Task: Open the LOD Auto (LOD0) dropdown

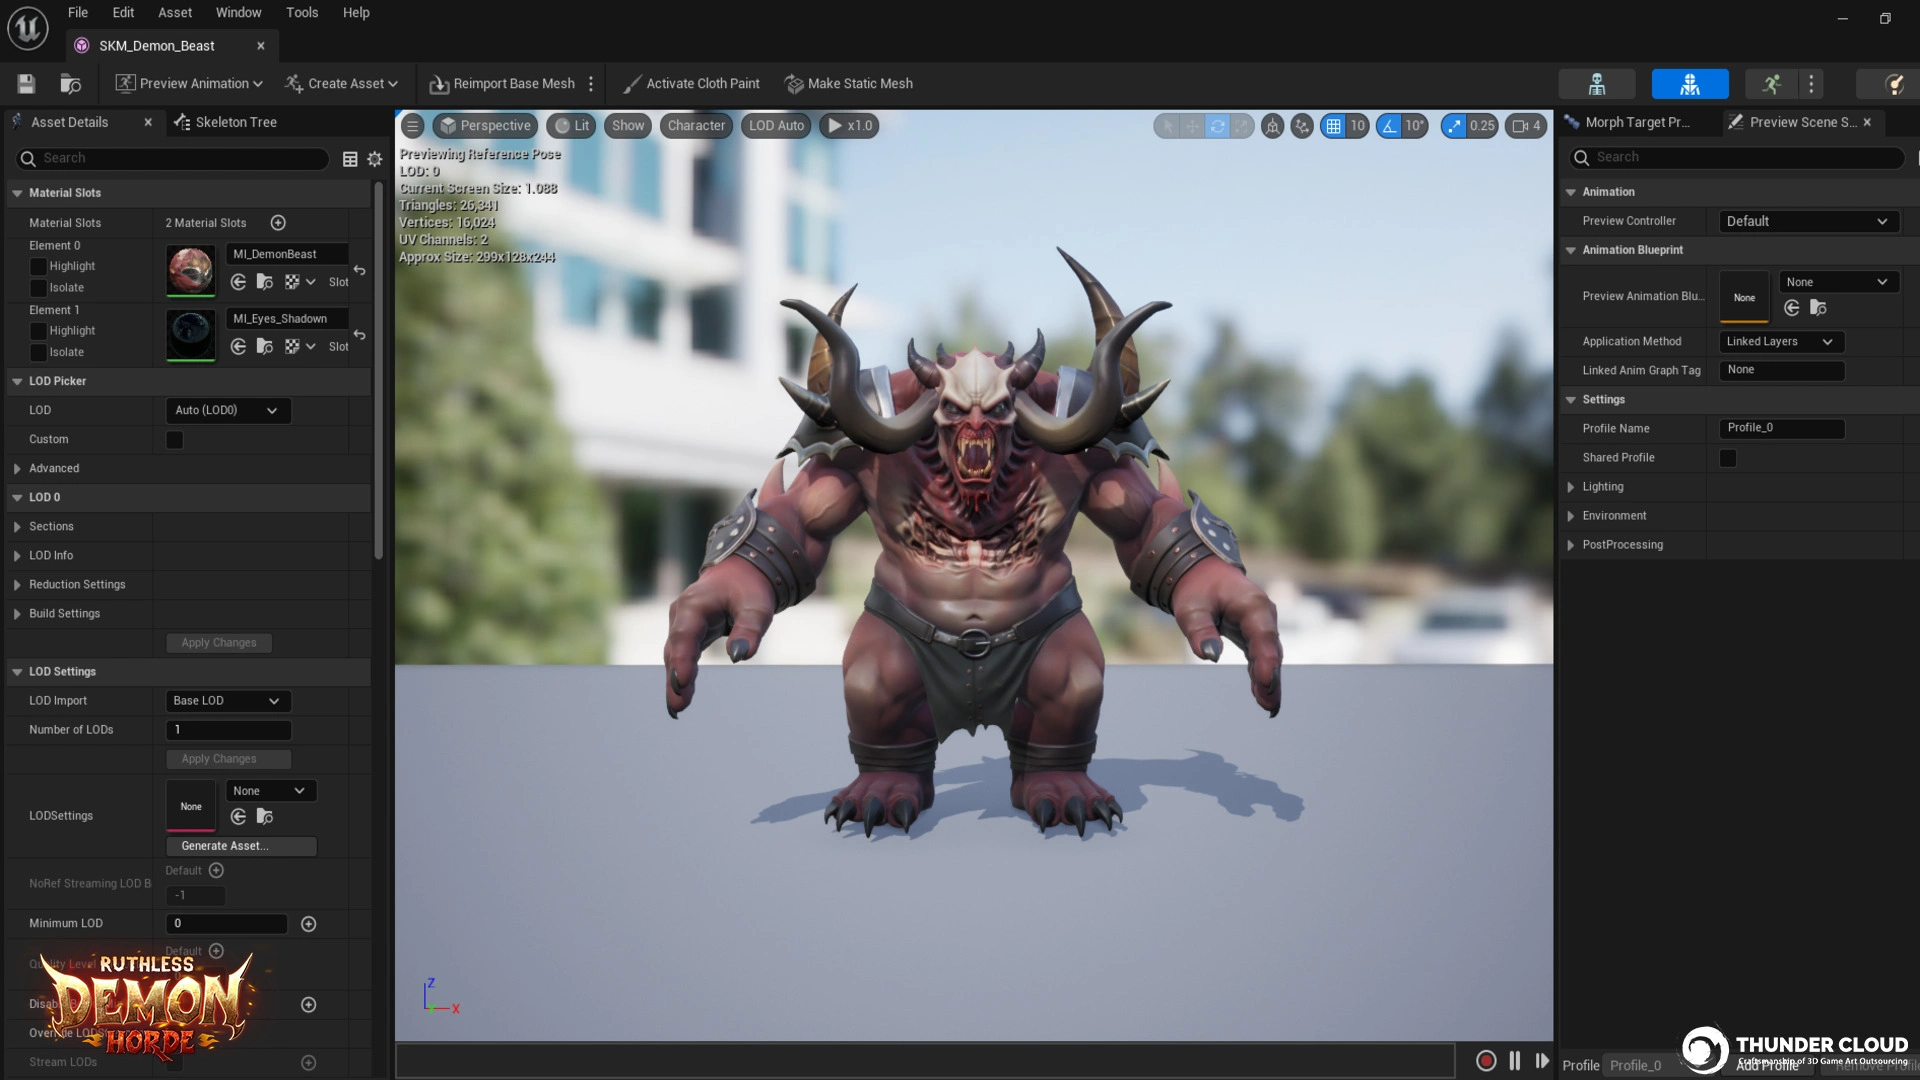Action: pyautogui.click(x=228, y=411)
